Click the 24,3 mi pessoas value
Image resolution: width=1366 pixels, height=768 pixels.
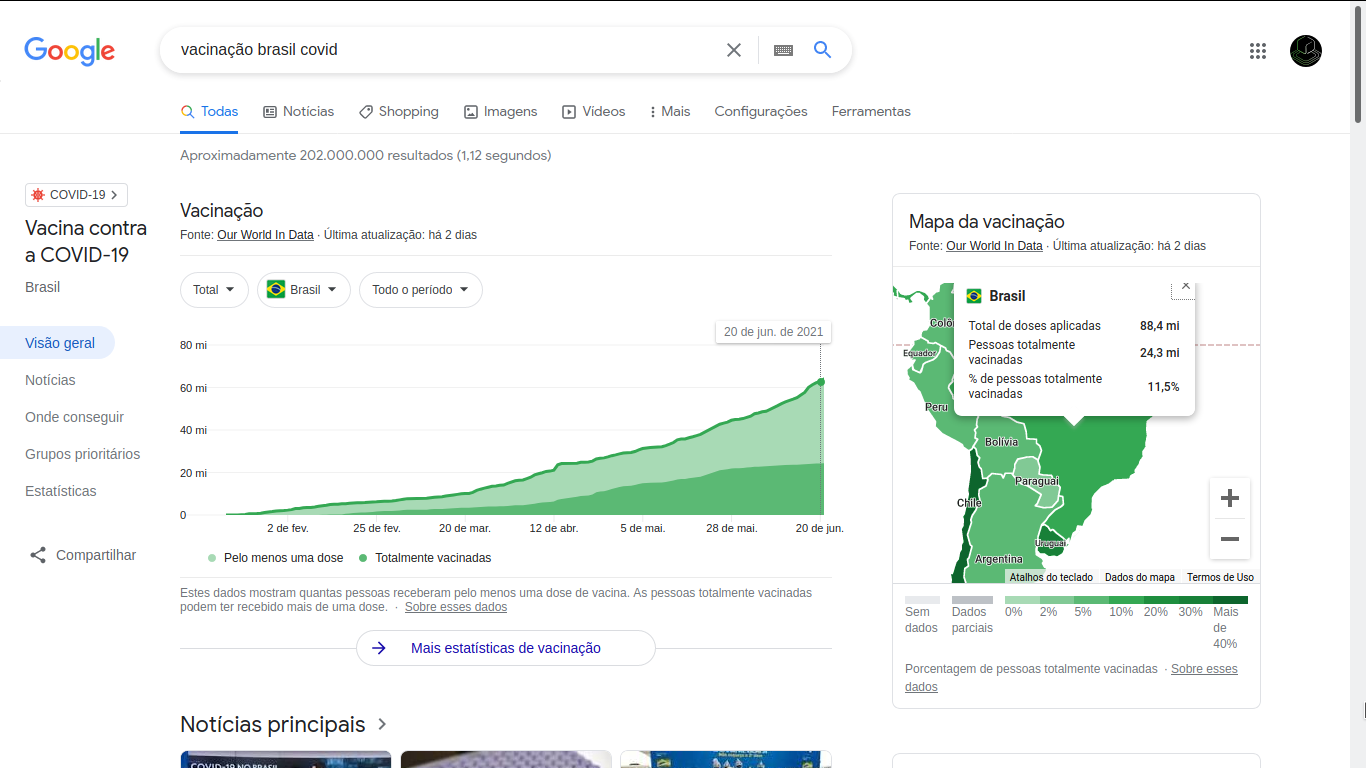[x=1160, y=352]
